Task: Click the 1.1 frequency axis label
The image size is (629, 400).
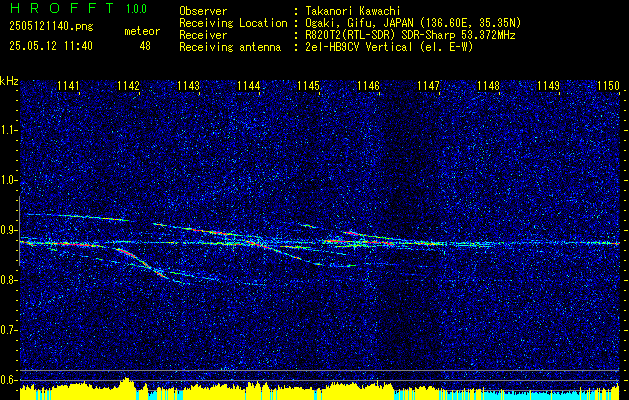Action: click(x=9, y=130)
